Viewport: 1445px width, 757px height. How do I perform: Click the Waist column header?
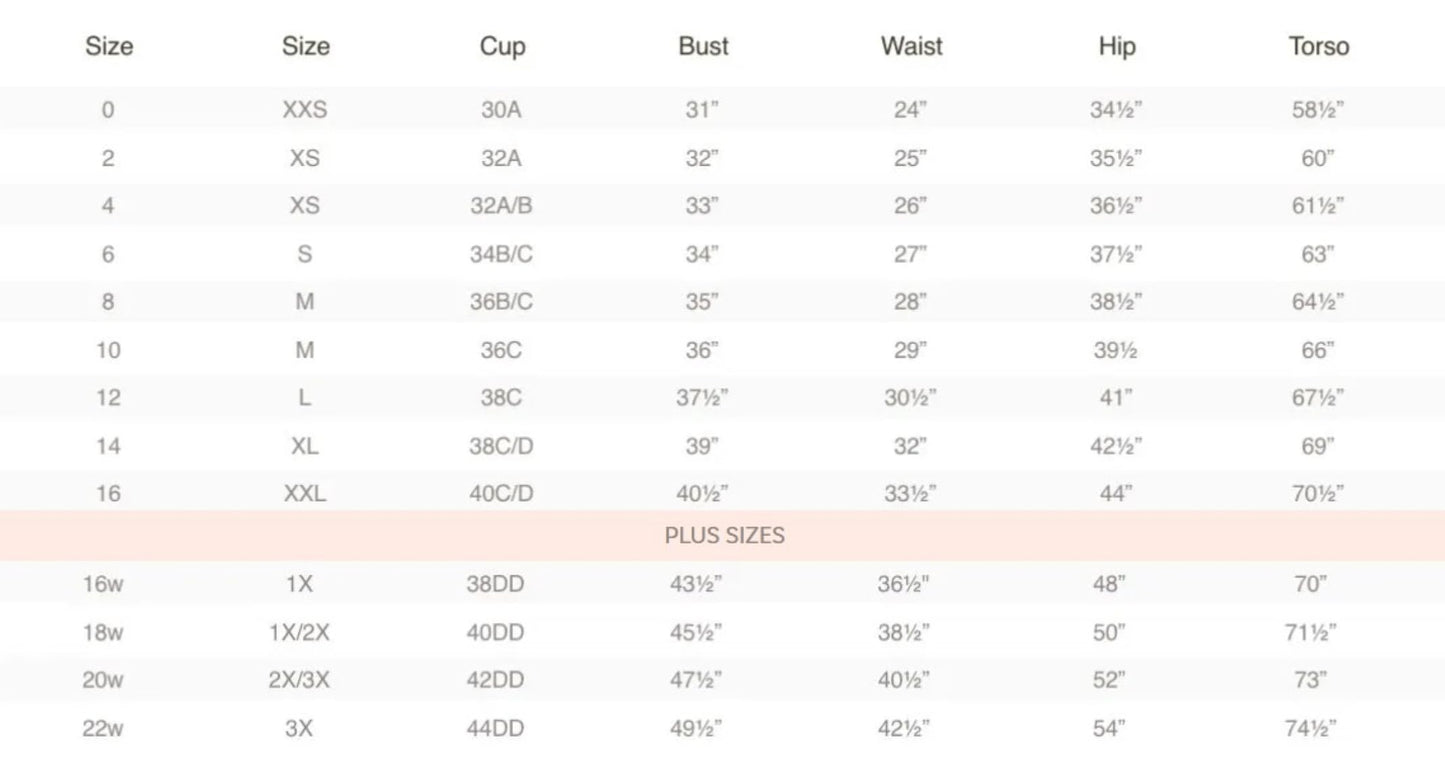(x=911, y=46)
